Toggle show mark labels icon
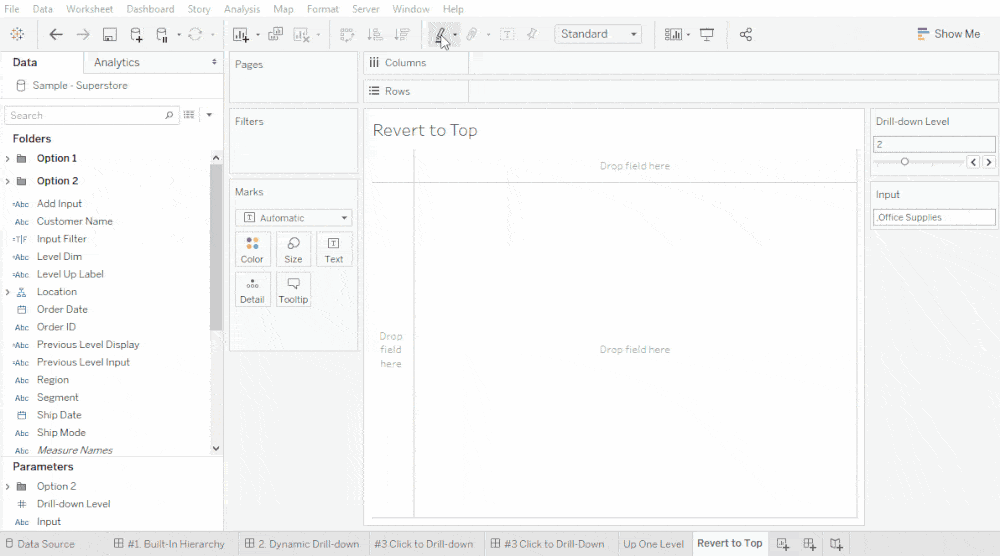The width and height of the screenshot is (1000, 556). click(507, 34)
